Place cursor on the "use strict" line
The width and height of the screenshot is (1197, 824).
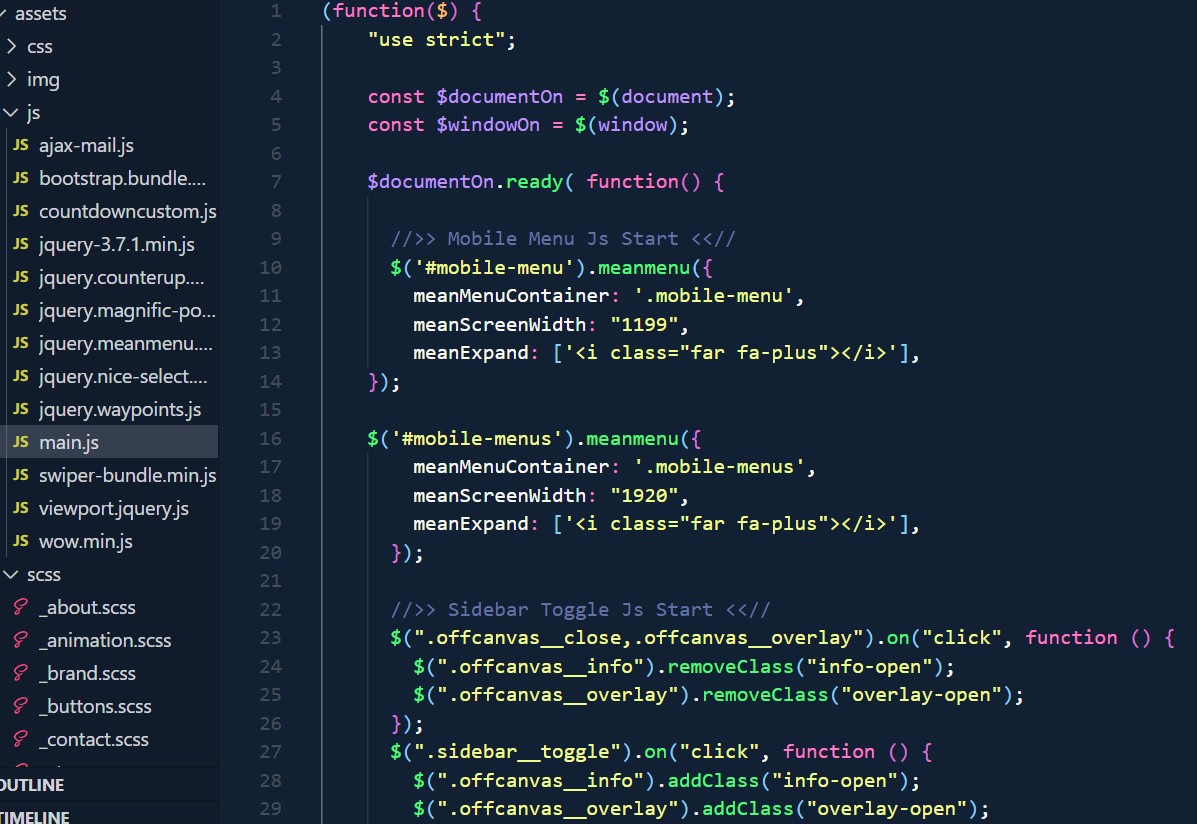click(x=440, y=40)
